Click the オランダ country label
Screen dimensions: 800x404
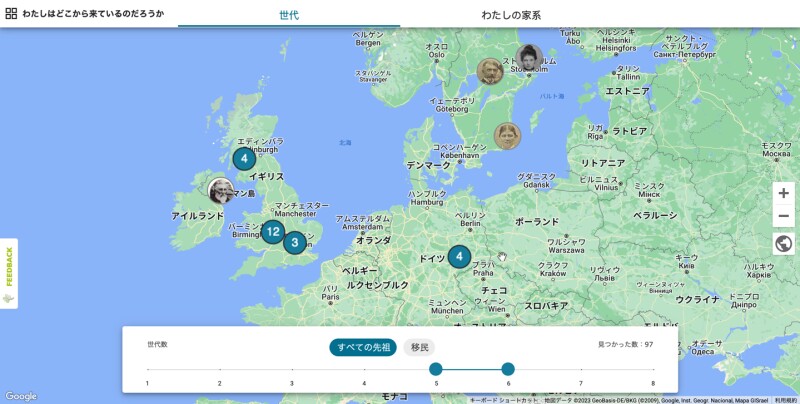[373, 240]
